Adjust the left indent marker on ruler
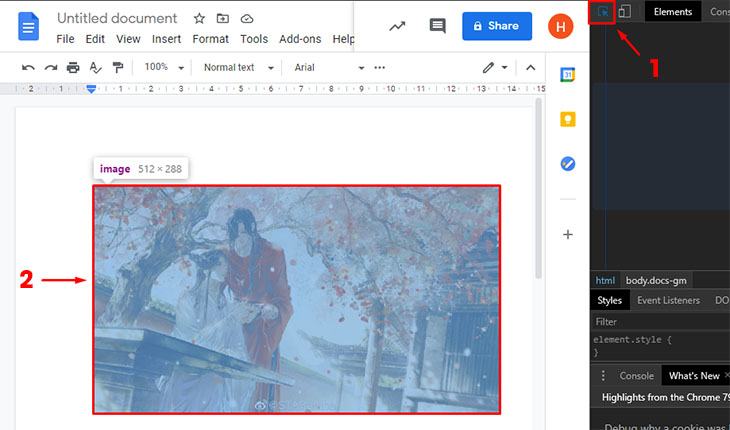 coord(91,89)
